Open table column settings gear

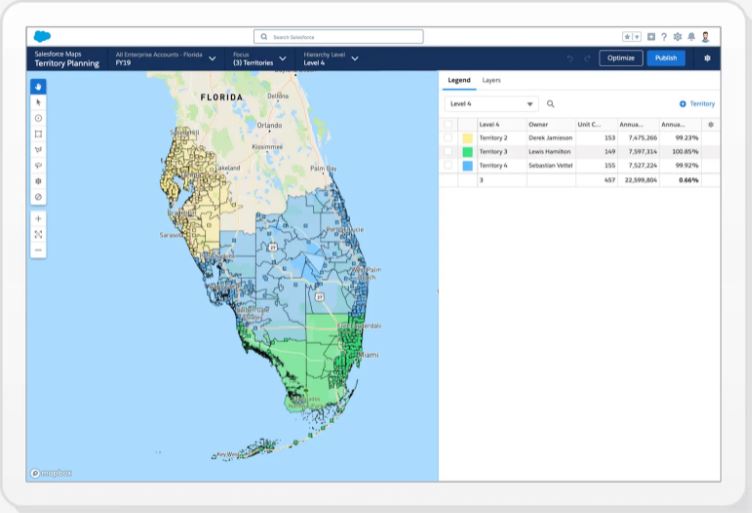click(711, 124)
